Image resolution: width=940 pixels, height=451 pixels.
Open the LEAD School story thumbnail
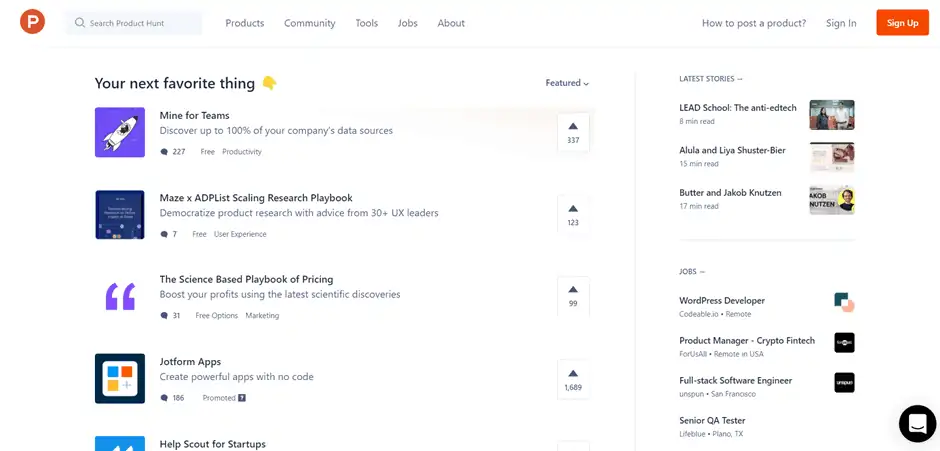pyautogui.click(x=831, y=114)
